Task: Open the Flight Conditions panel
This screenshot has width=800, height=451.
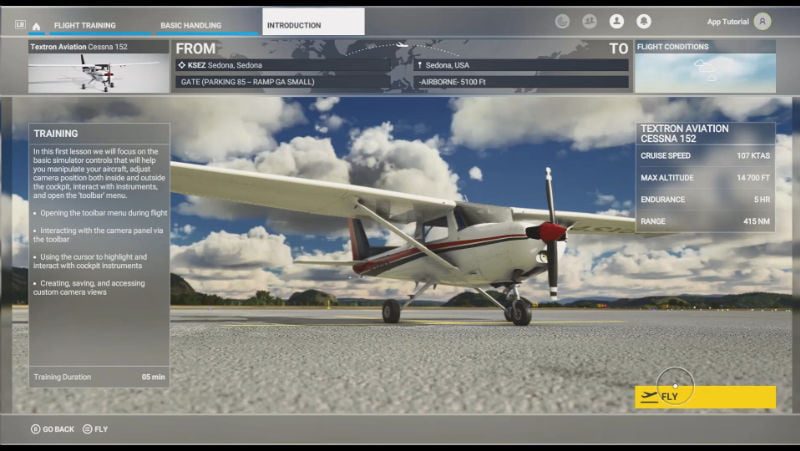Action: (x=705, y=66)
